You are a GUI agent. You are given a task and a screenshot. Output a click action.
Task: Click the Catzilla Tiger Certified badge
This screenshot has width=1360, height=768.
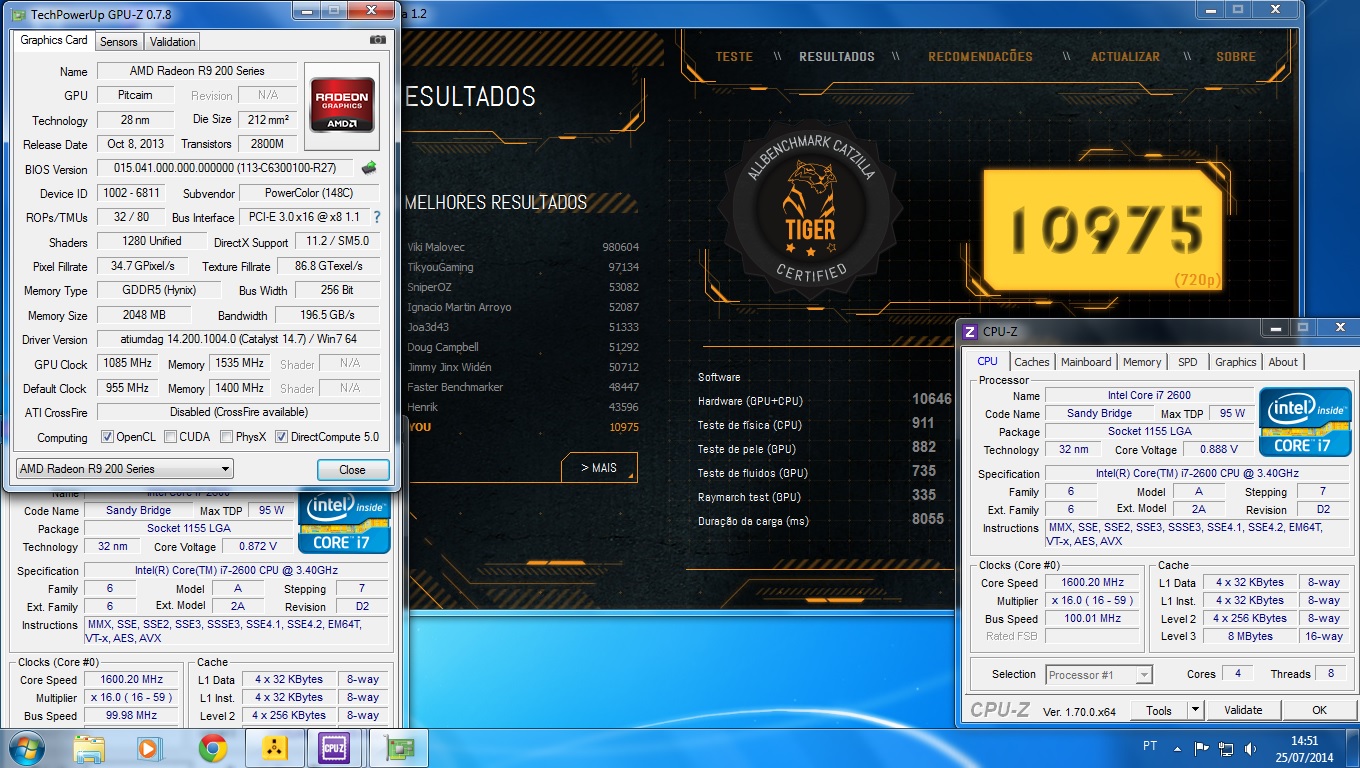coord(811,210)
